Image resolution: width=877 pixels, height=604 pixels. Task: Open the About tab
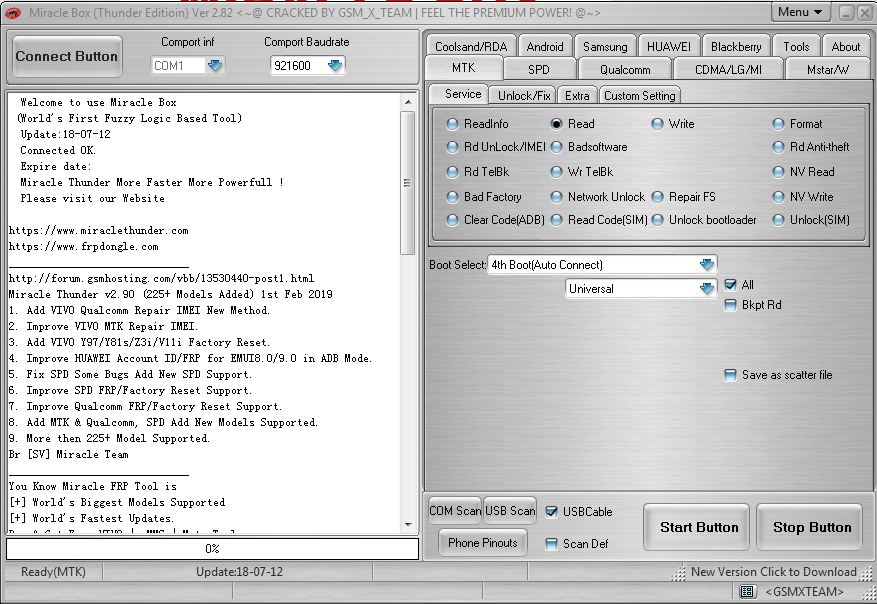click(846, 47)
